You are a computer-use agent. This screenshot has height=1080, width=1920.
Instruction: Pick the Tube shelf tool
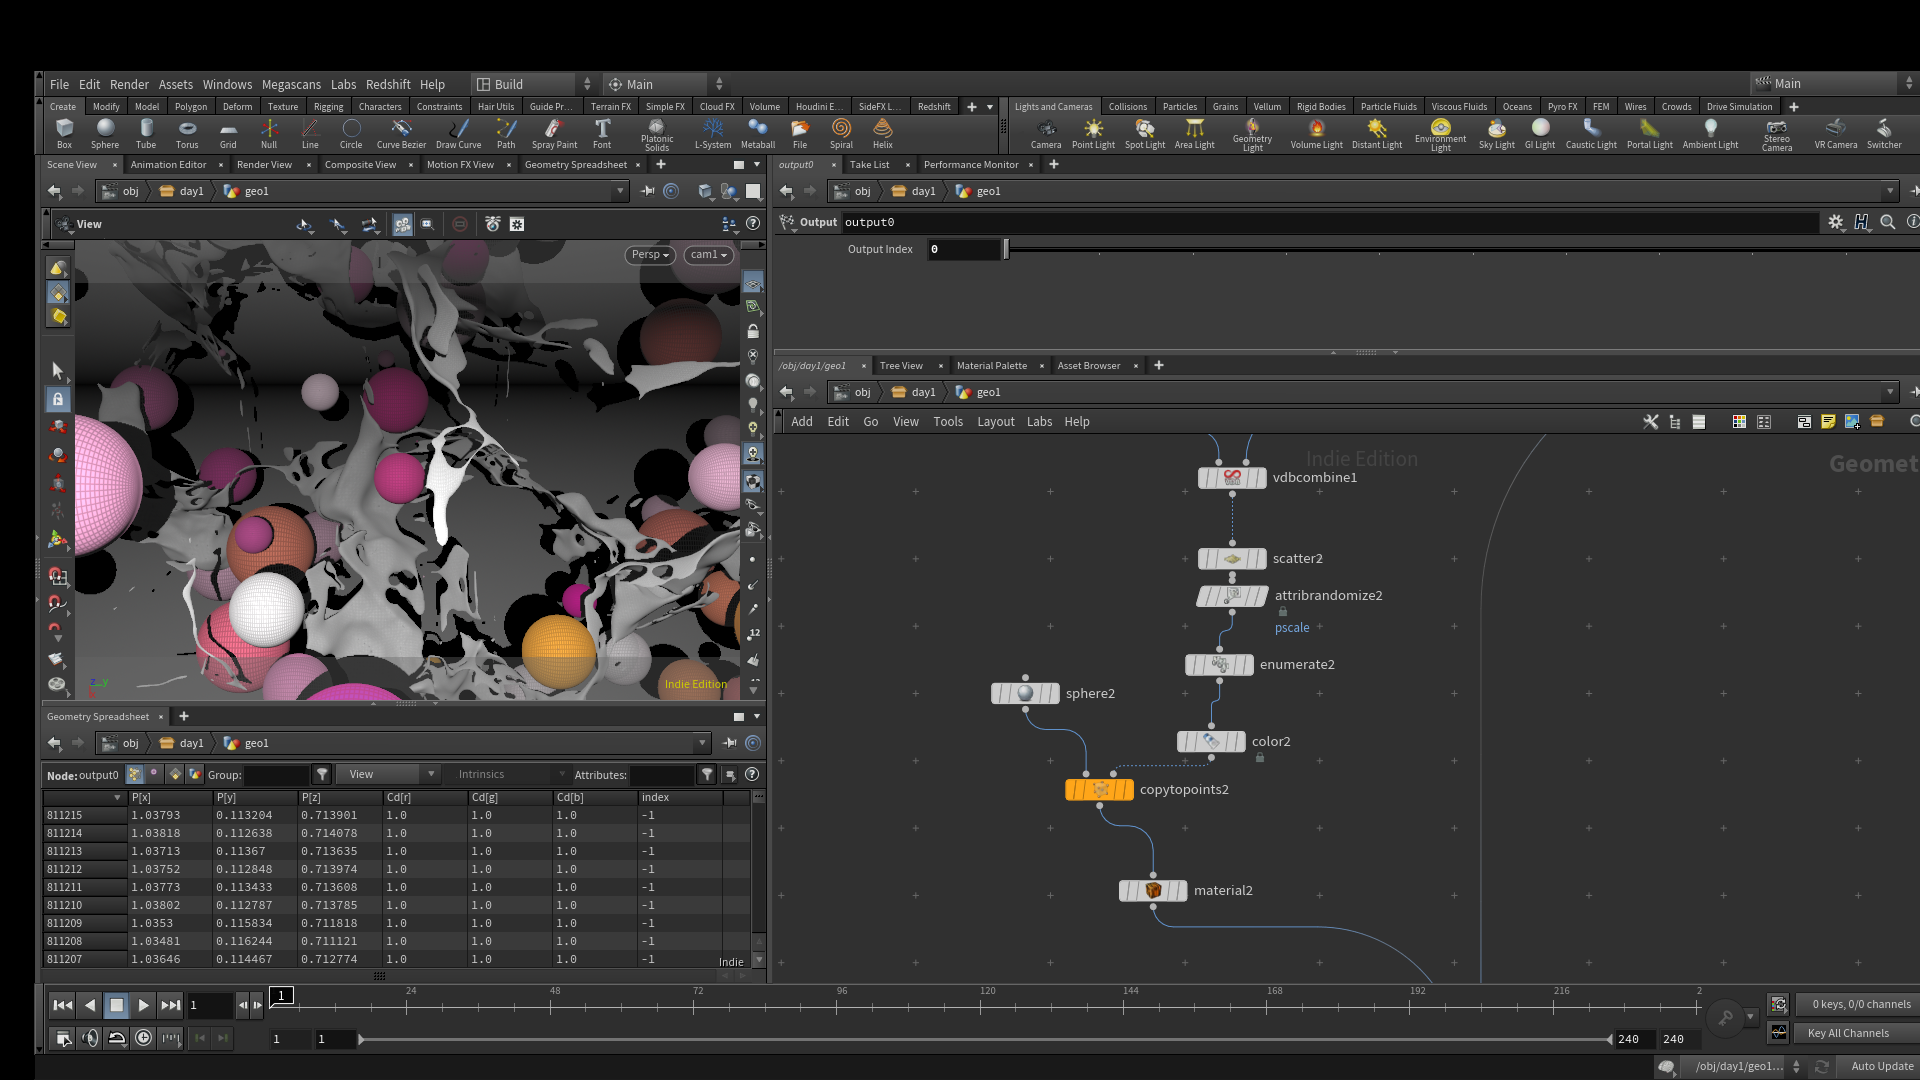click(146, 134)
